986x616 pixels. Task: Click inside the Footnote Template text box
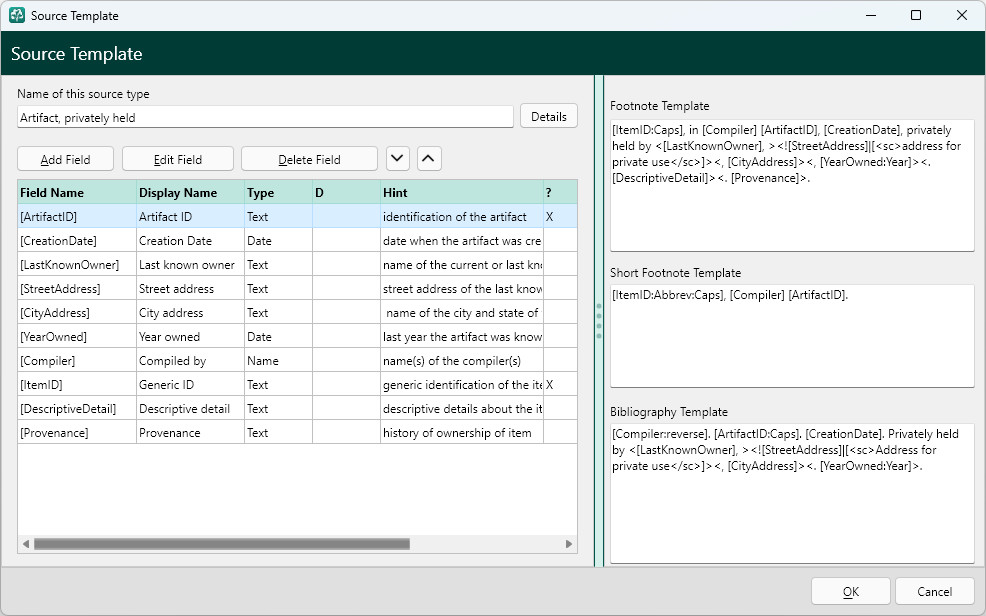[792, 185]
